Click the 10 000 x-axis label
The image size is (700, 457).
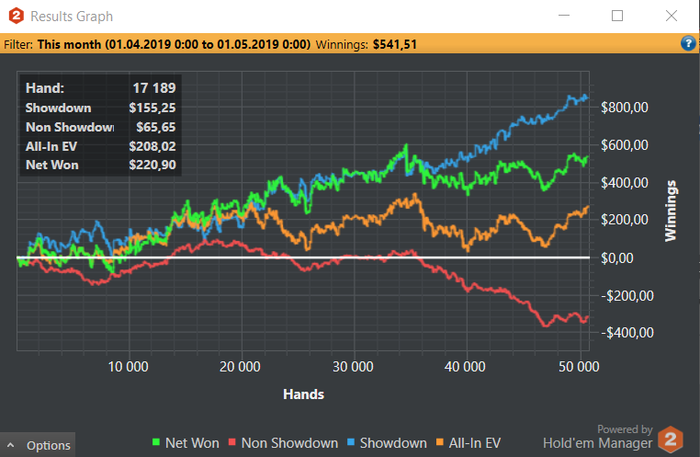[128, 367]
